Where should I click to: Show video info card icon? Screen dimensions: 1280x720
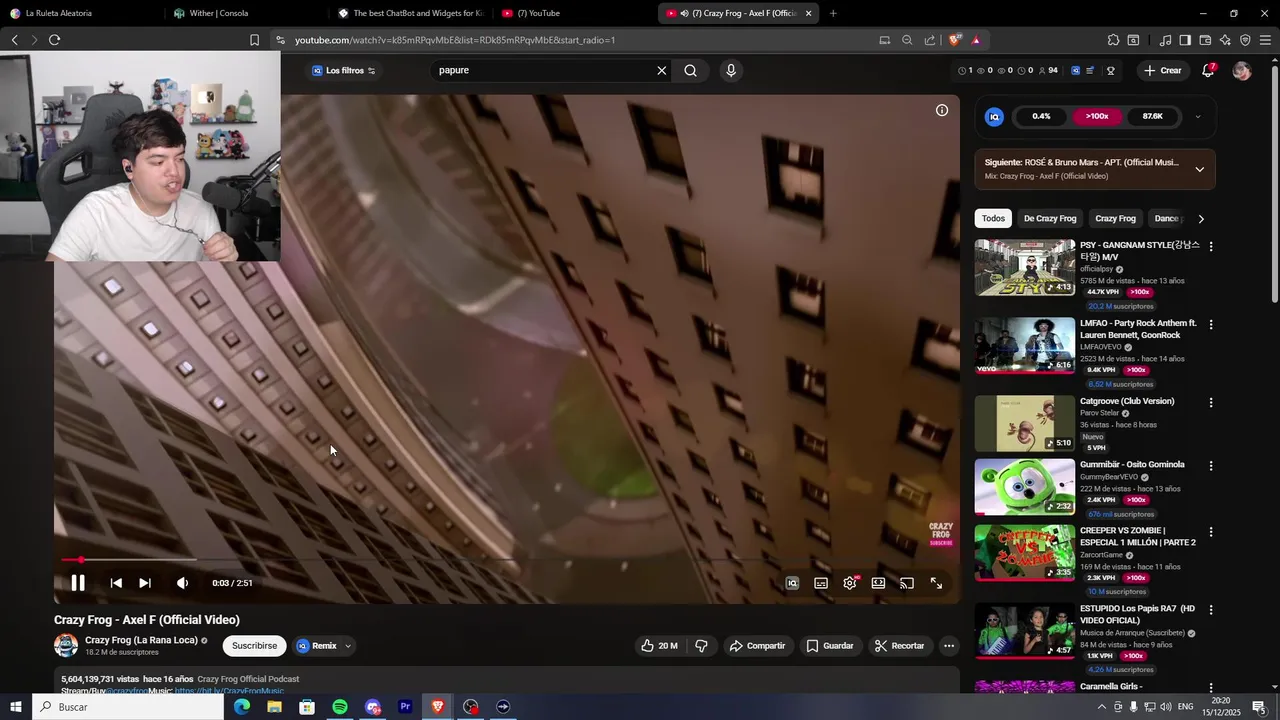[x=942, y=110]
